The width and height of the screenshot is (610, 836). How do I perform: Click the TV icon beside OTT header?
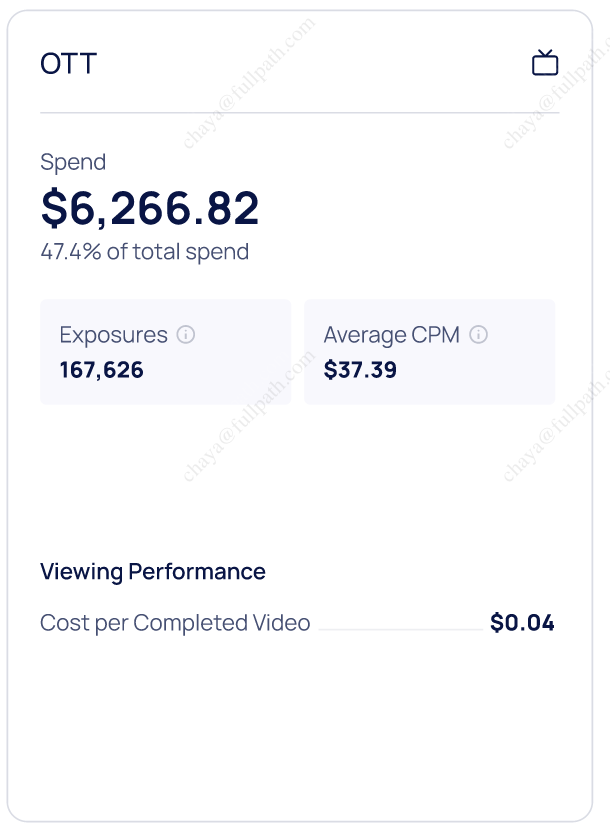[544, 63]
